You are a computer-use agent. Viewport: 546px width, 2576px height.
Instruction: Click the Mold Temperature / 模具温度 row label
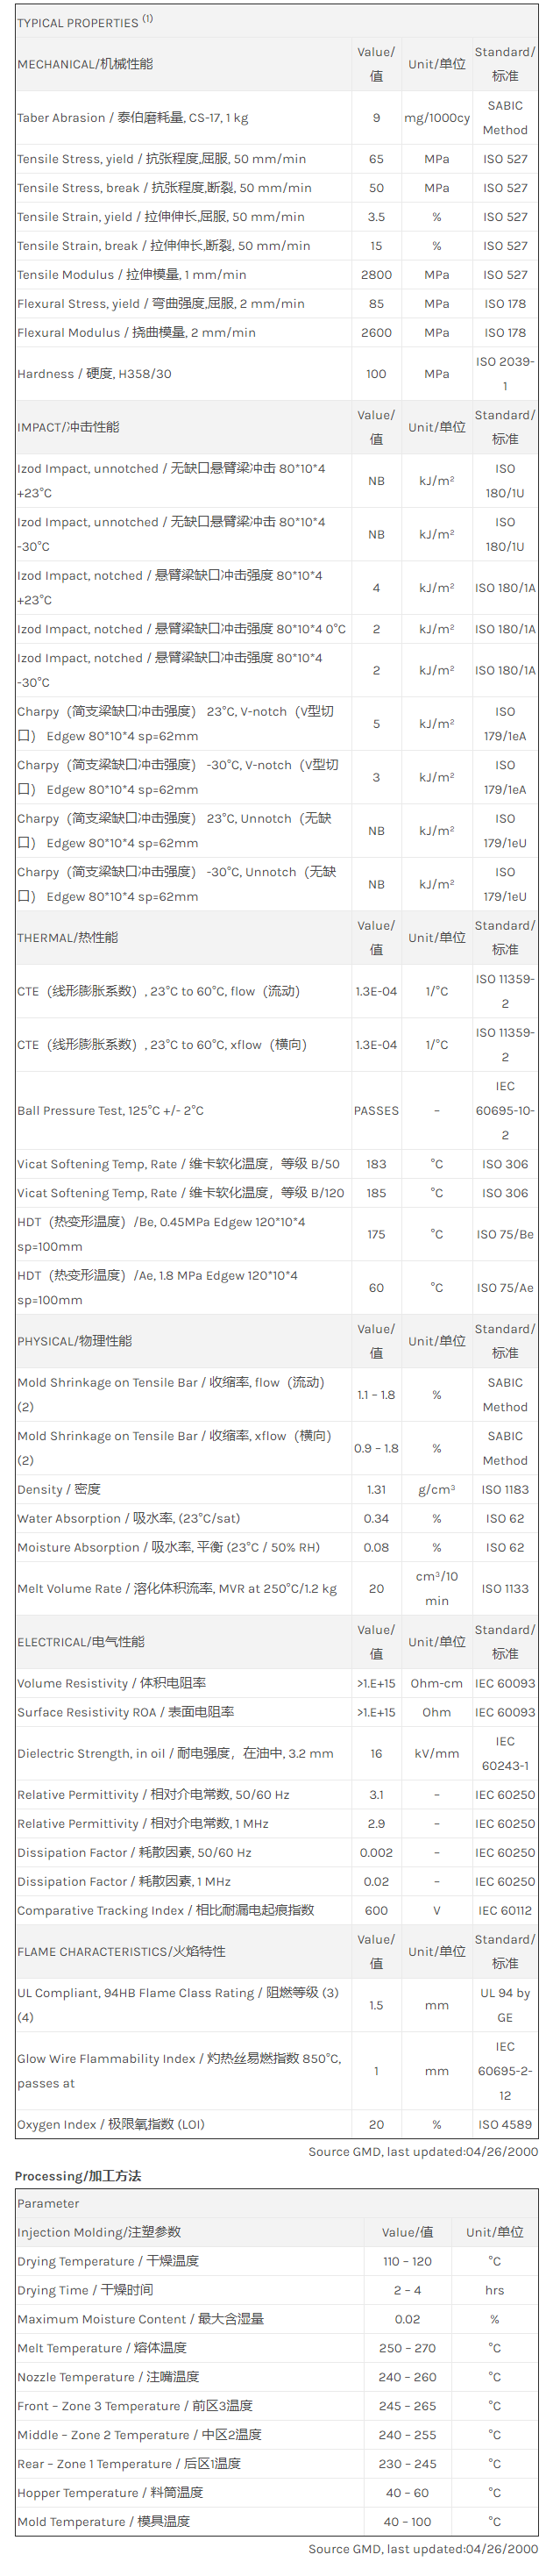(x=103, y=2522)
